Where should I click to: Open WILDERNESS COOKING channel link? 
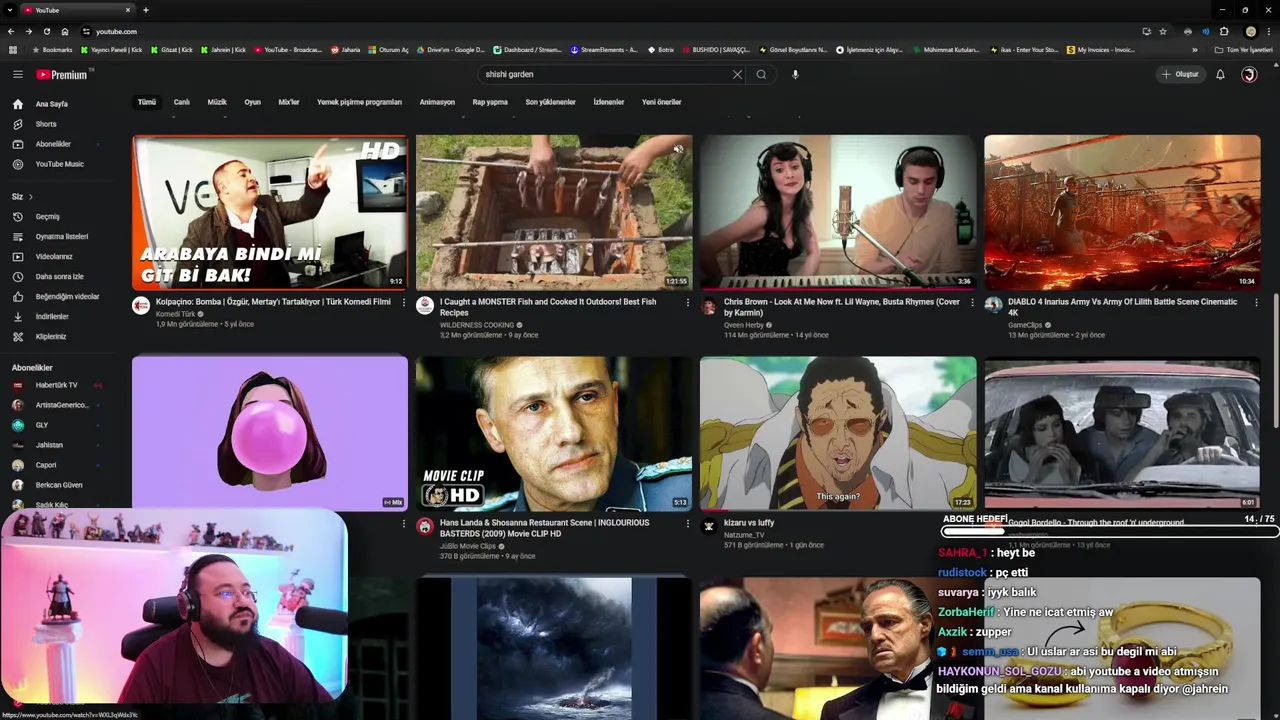click(477, 325)
